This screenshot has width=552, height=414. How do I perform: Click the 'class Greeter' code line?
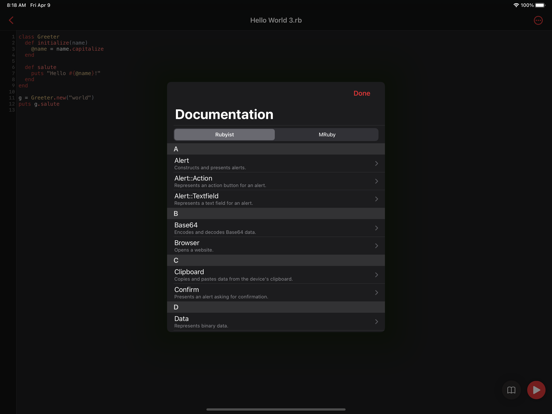(39, 37)
